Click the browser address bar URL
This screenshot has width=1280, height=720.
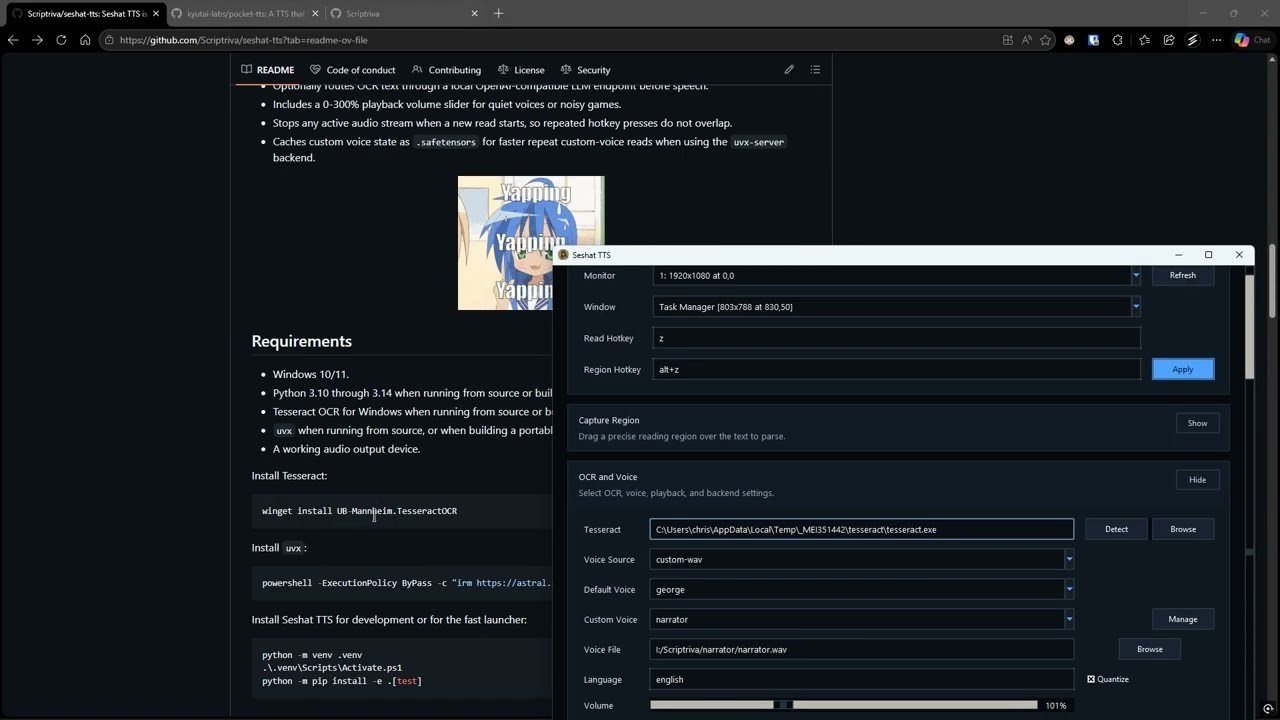pyautogui.click(x=243, y=40)
